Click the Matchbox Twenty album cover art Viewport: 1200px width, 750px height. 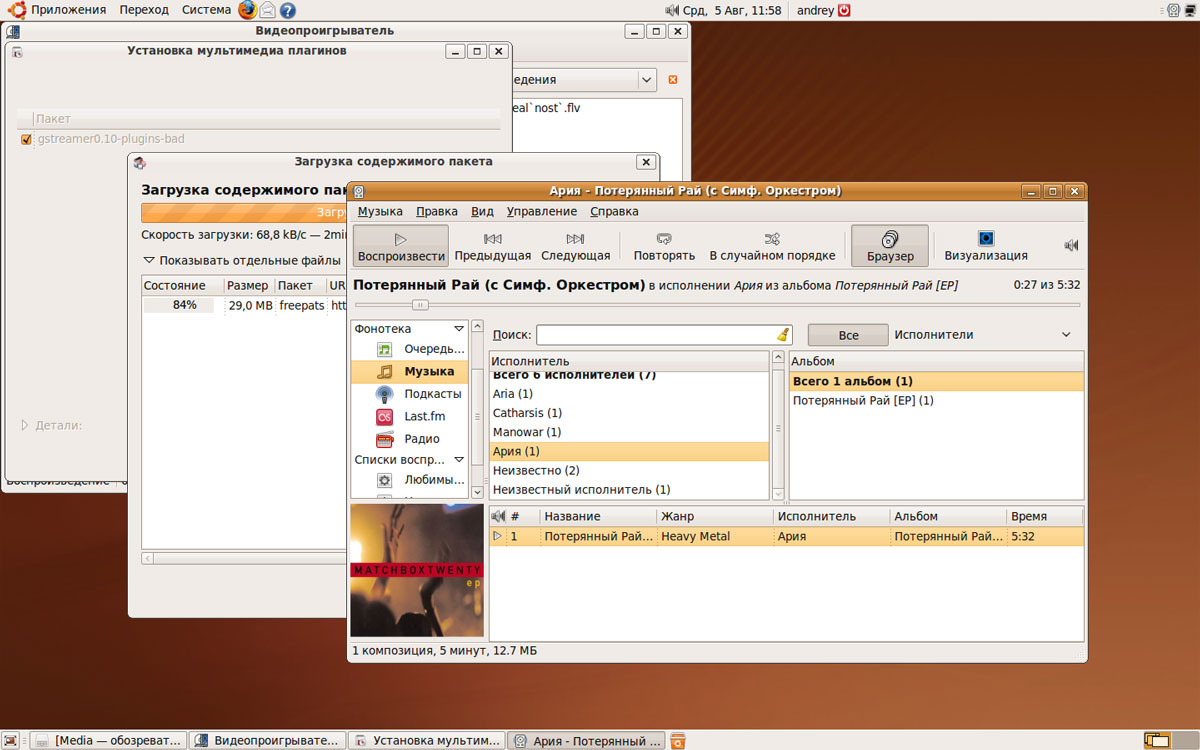coord(417,570)
